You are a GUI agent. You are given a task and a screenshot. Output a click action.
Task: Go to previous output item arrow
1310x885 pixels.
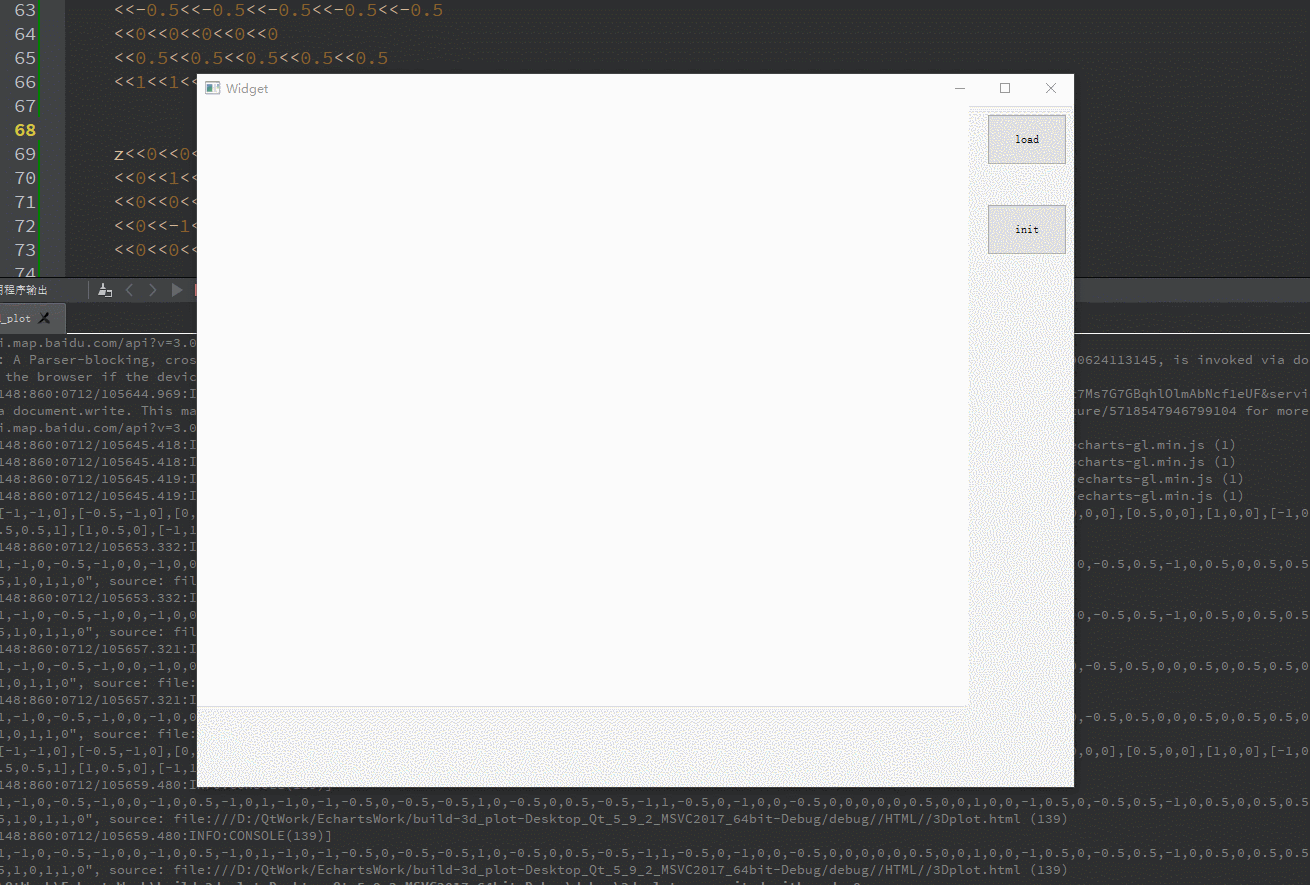pos(129,290)
